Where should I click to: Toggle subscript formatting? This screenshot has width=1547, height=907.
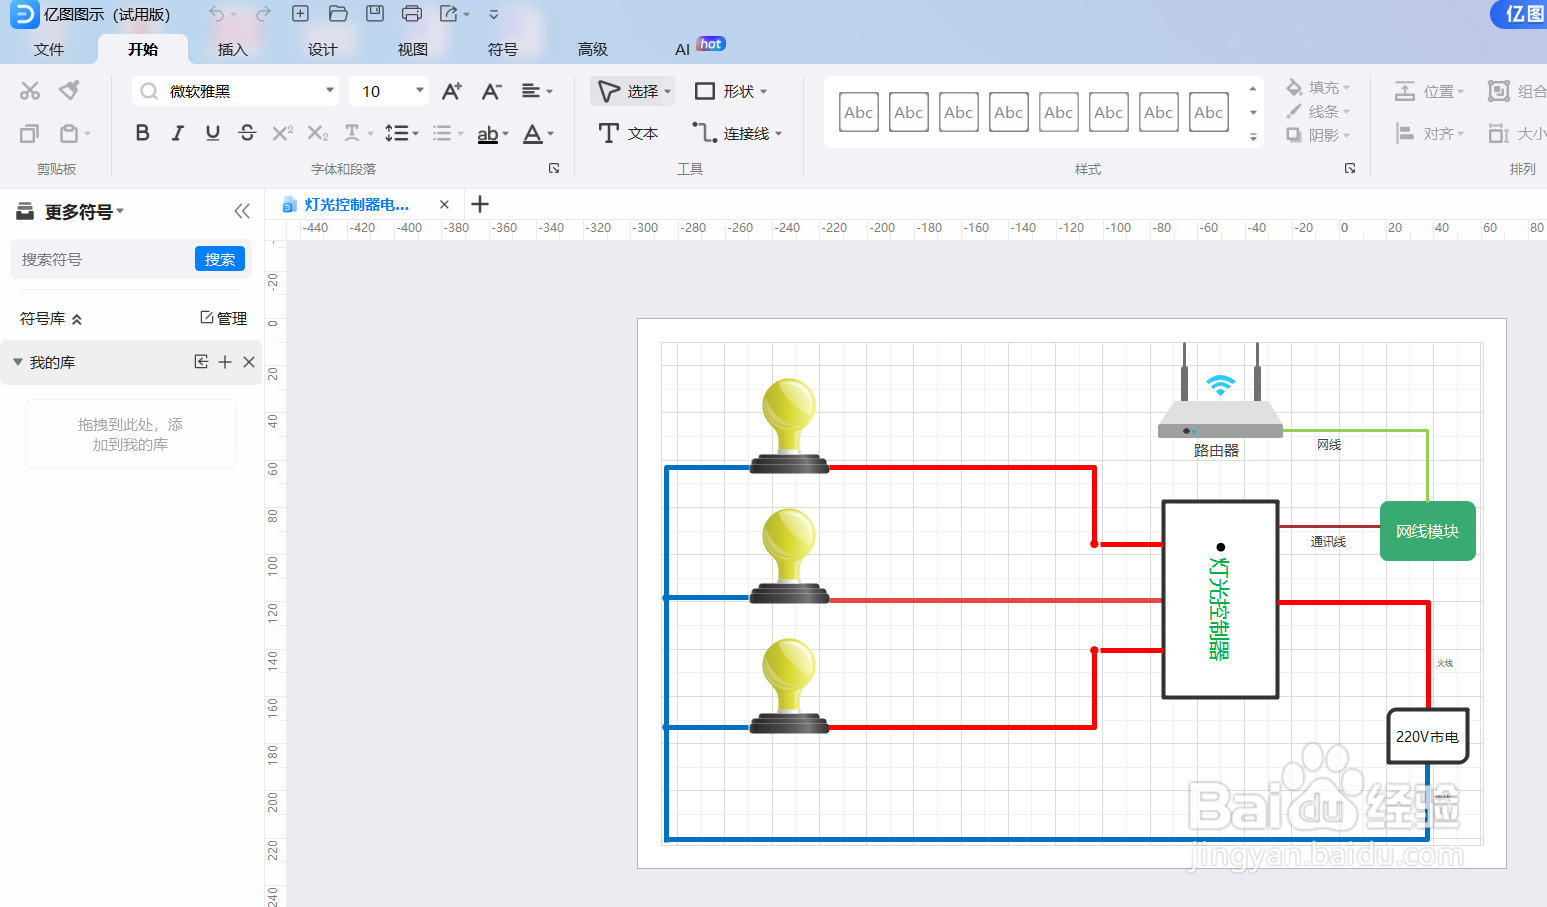tap(318, 133)
